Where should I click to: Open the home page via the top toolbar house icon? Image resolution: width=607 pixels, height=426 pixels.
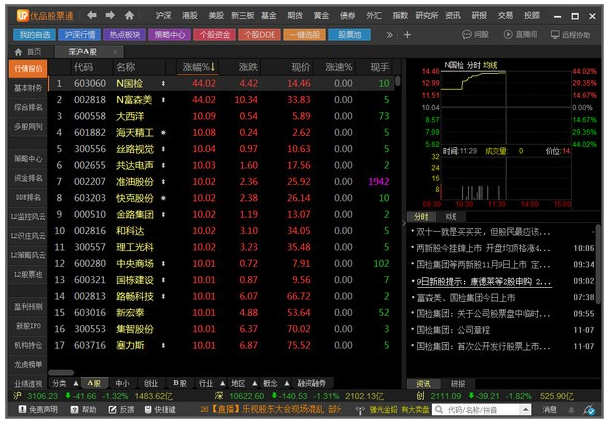[129, 15]
